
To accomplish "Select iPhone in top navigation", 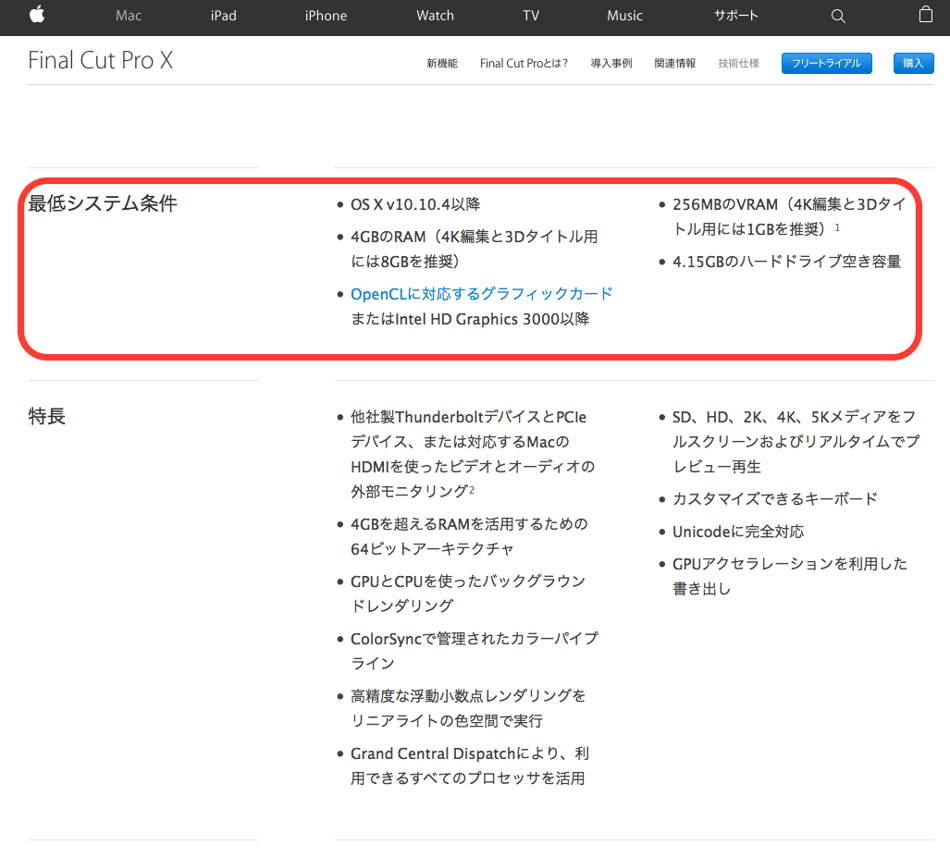I will [326, 16].
